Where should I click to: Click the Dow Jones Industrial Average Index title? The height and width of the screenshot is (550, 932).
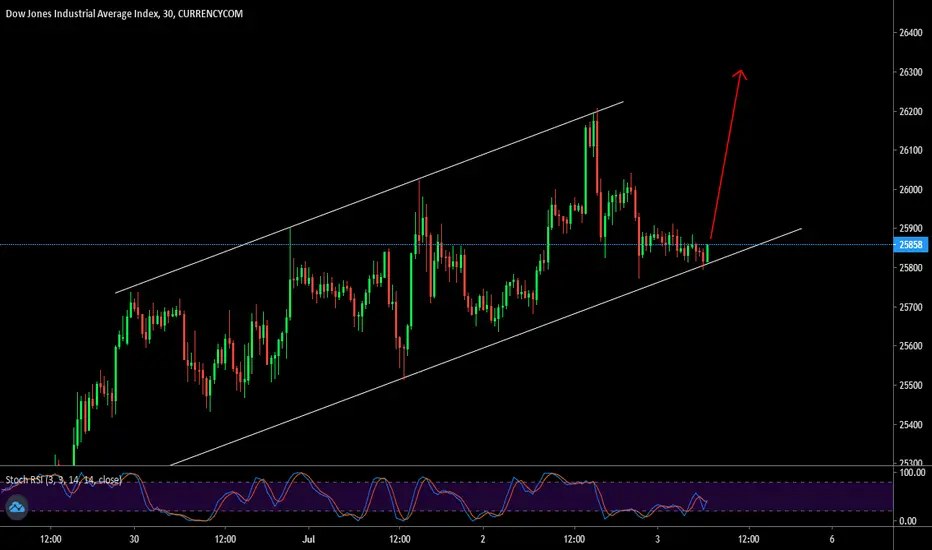(x=124, y=14)
